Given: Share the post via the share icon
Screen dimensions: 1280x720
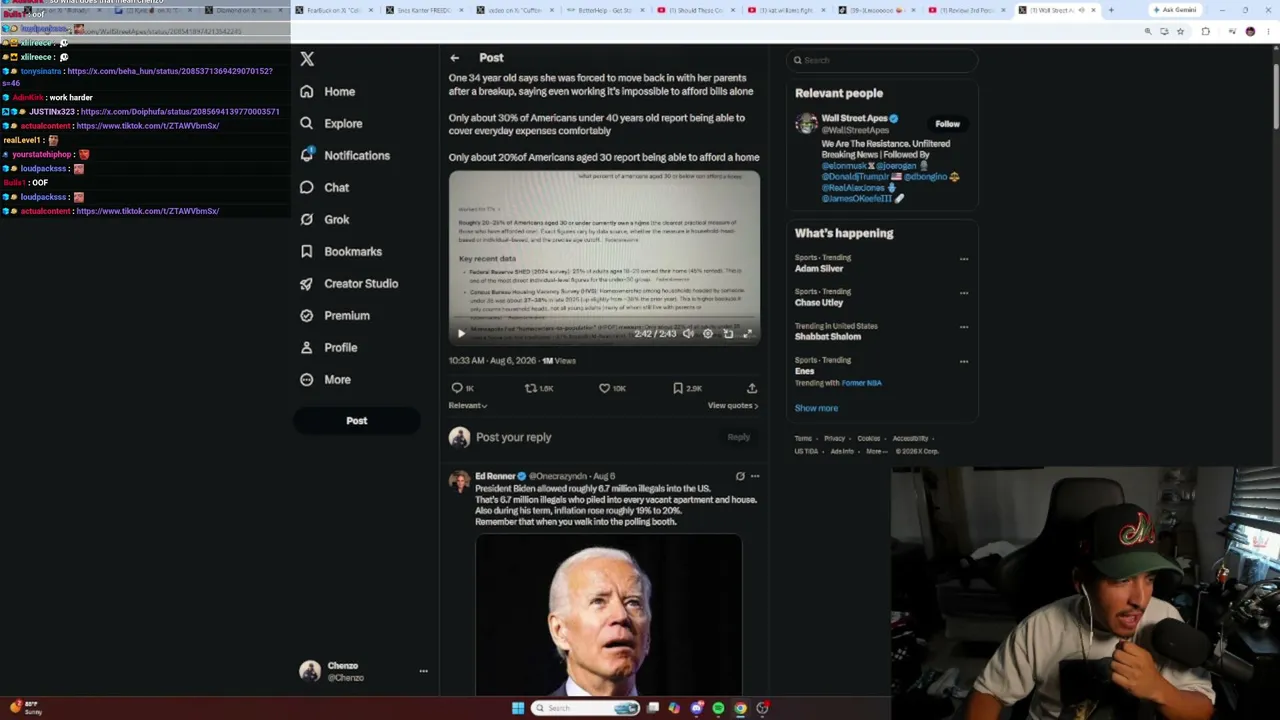Looking at the screenshot, I should (x=752, y=388).
